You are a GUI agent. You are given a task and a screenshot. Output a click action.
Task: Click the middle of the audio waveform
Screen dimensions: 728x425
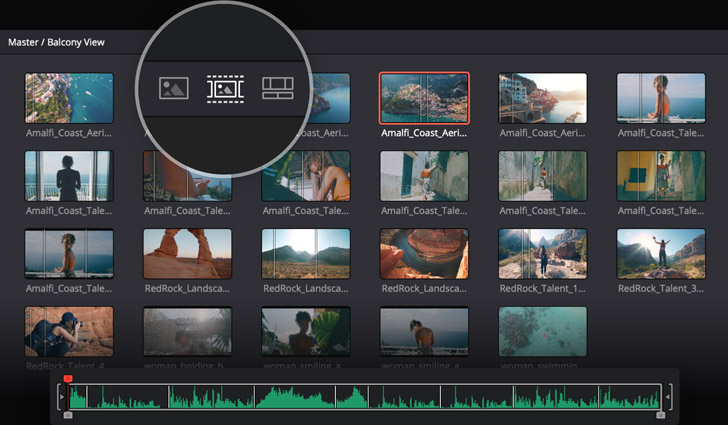point(364,397)
